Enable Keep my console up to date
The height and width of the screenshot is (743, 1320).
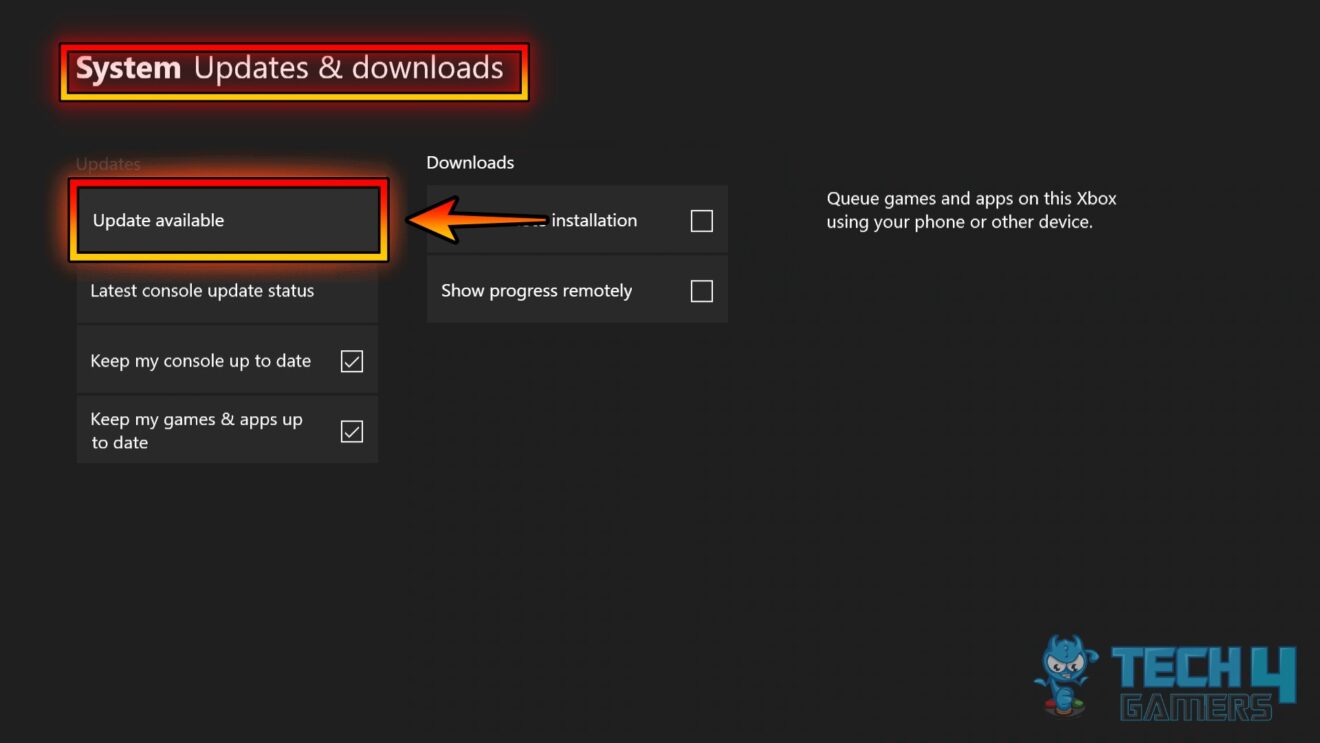(351, 361)
